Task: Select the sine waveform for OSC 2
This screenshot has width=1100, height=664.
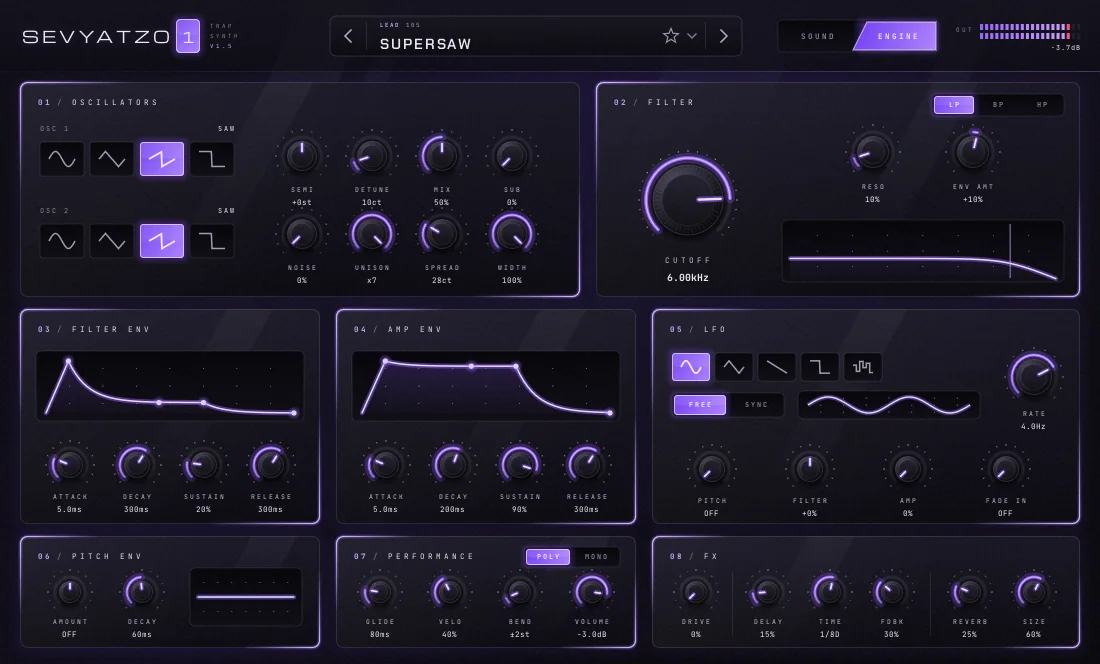Action: click(62, 241)
